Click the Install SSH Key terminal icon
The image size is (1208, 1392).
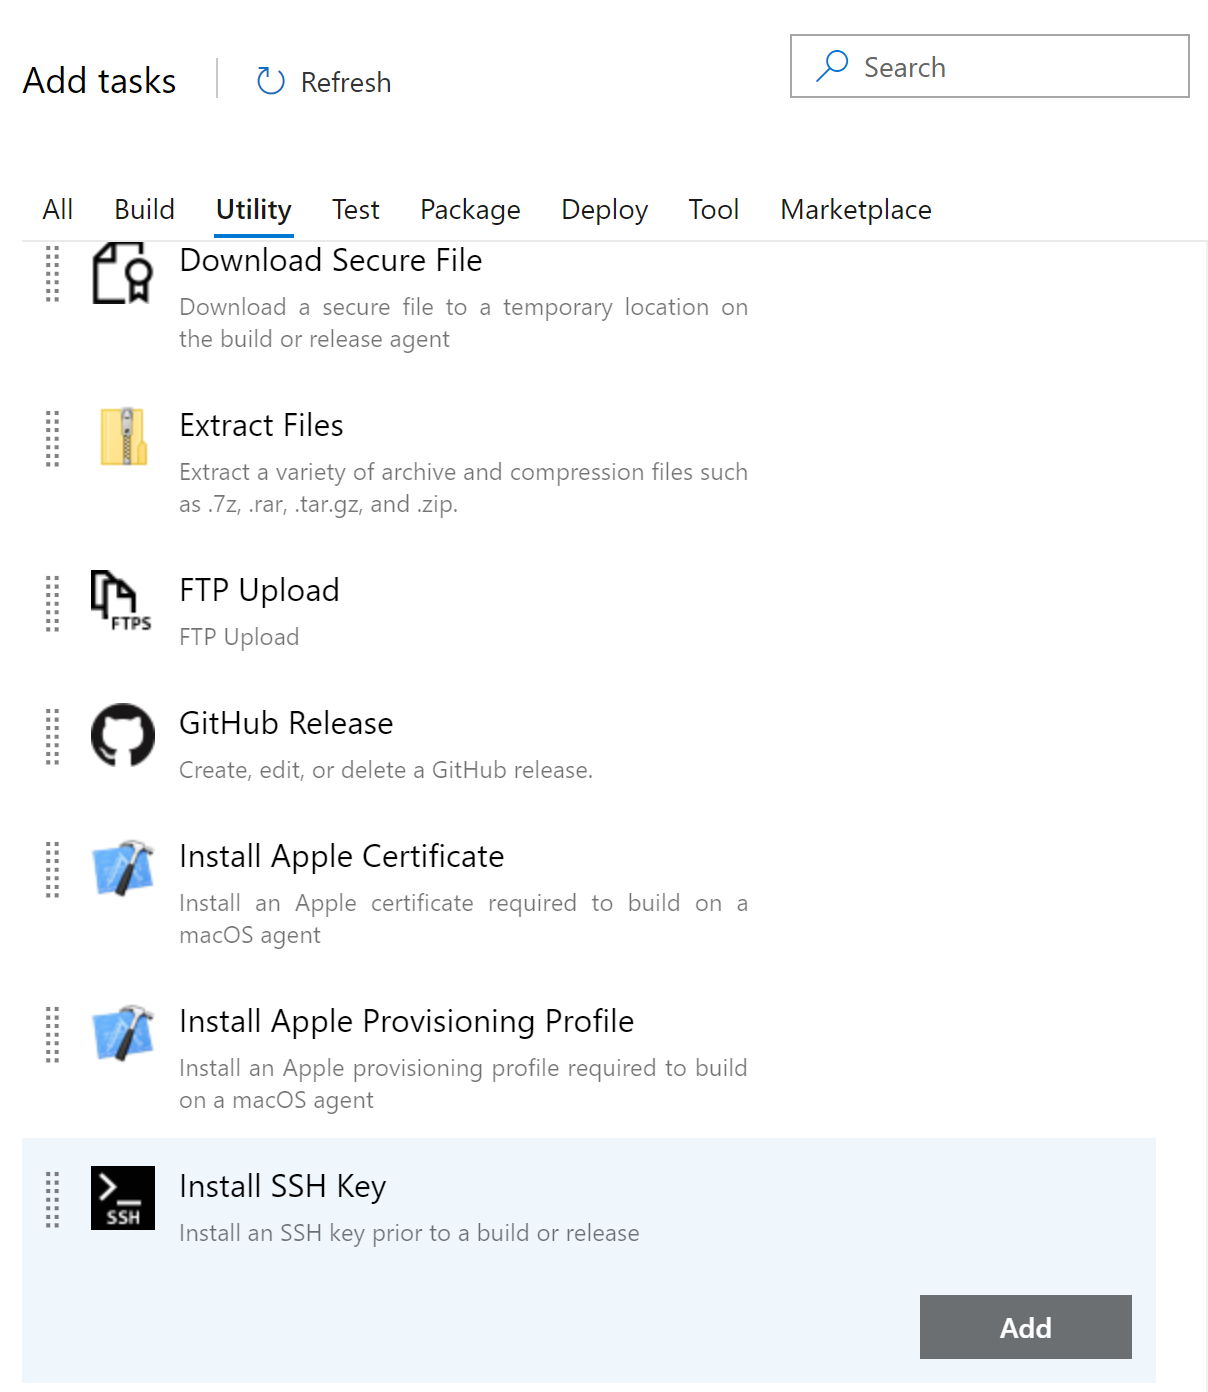123,1198
